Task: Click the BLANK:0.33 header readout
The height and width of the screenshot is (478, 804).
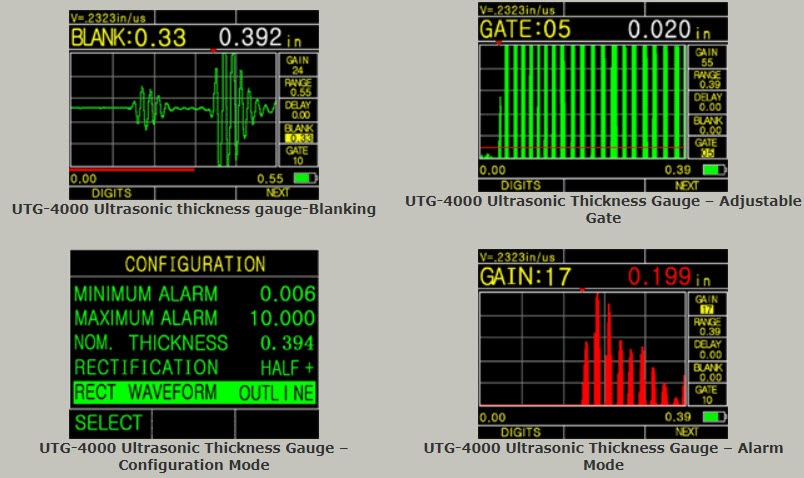Action: [x=128, y=38]
